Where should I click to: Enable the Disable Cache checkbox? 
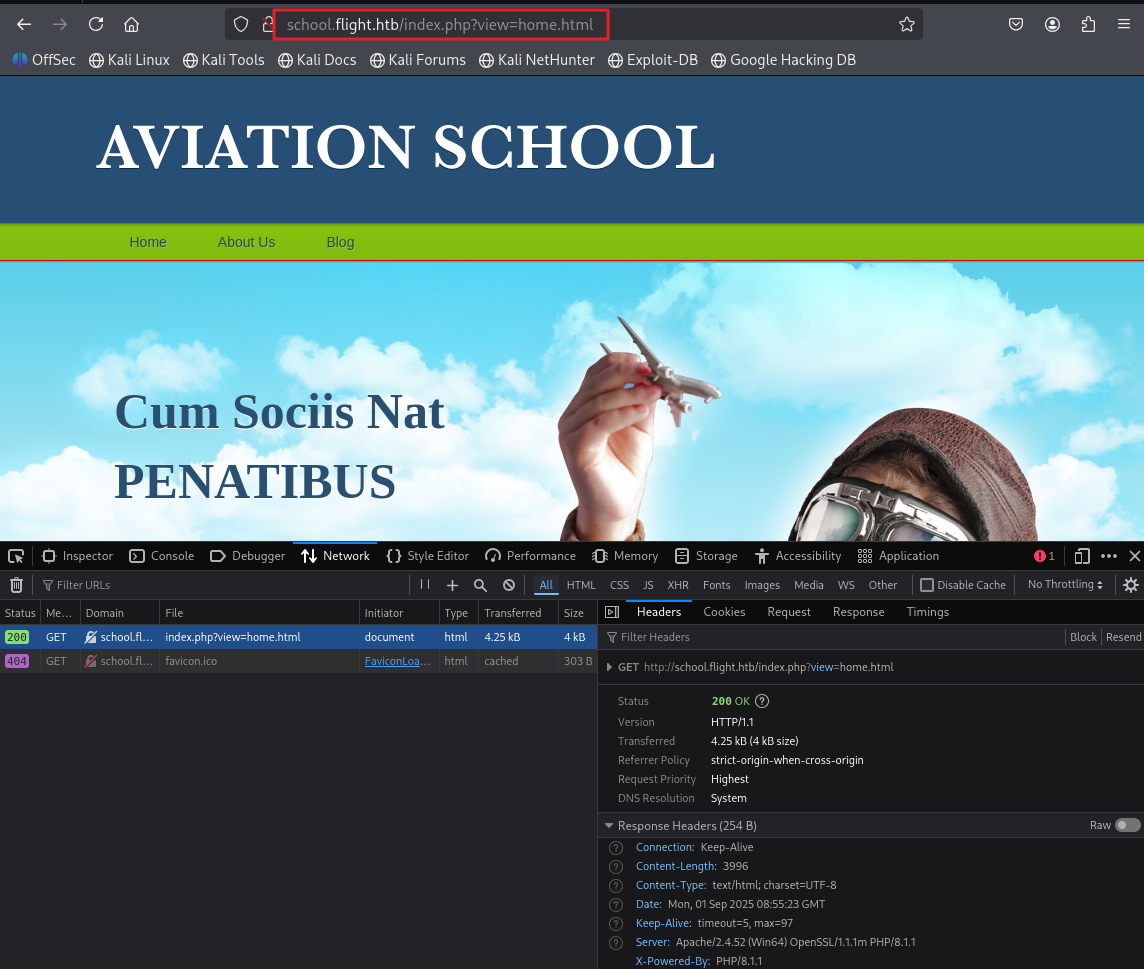927,585
